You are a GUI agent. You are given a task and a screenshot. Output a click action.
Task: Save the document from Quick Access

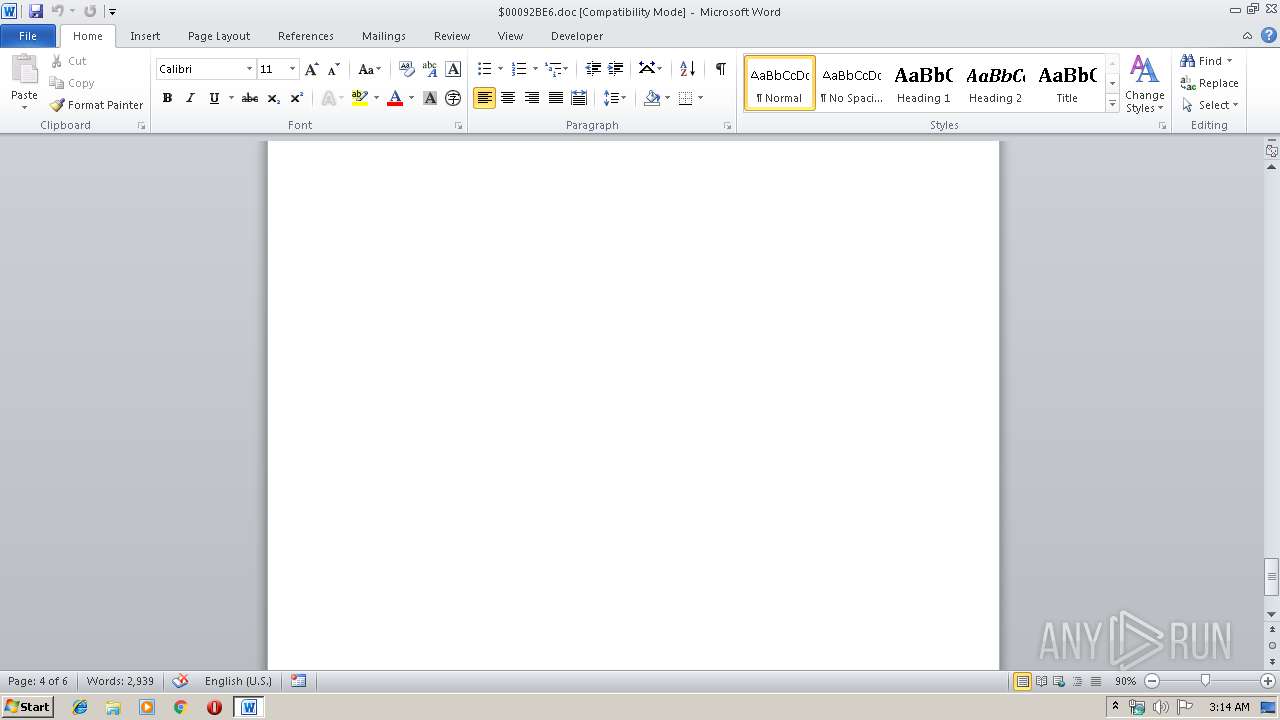pyautogui.click(x=36, y=11)
